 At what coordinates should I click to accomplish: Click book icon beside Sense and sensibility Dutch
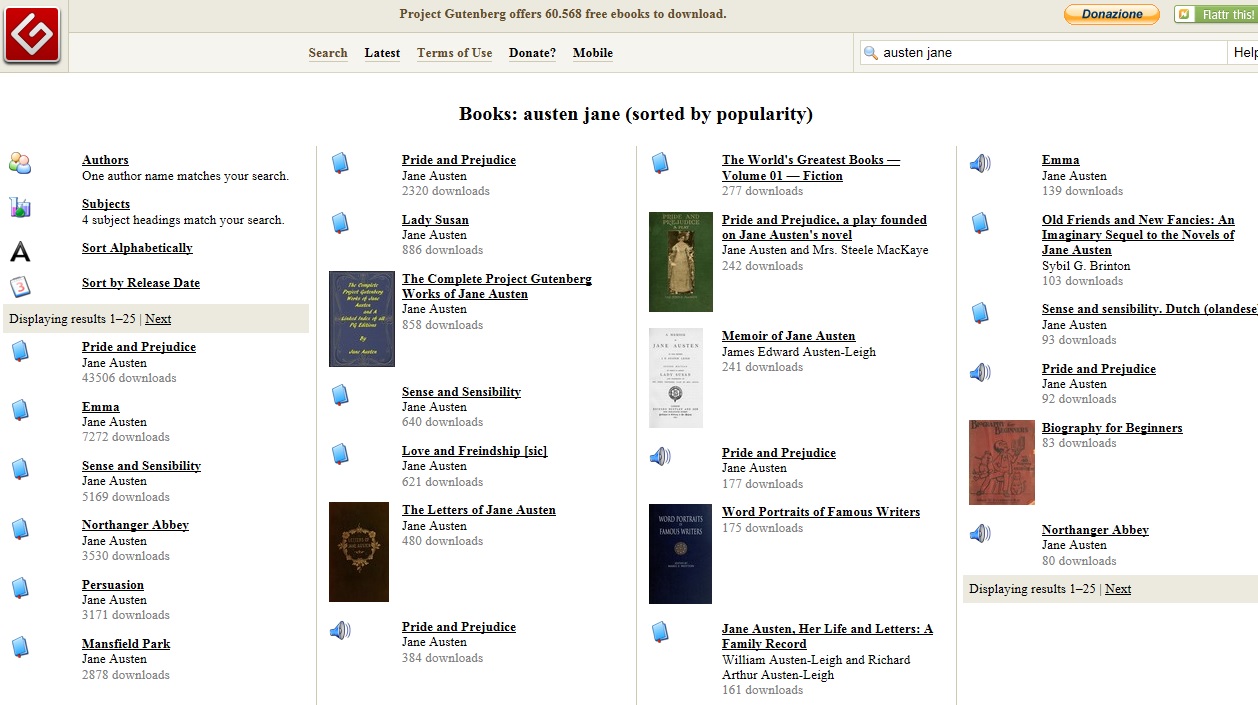980,313
